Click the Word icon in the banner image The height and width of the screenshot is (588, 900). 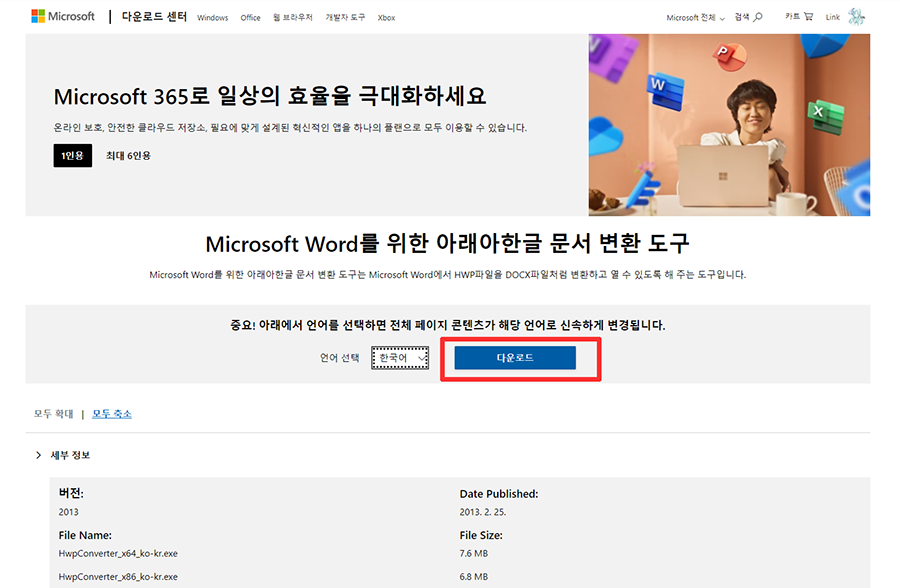tap(663, 88)
